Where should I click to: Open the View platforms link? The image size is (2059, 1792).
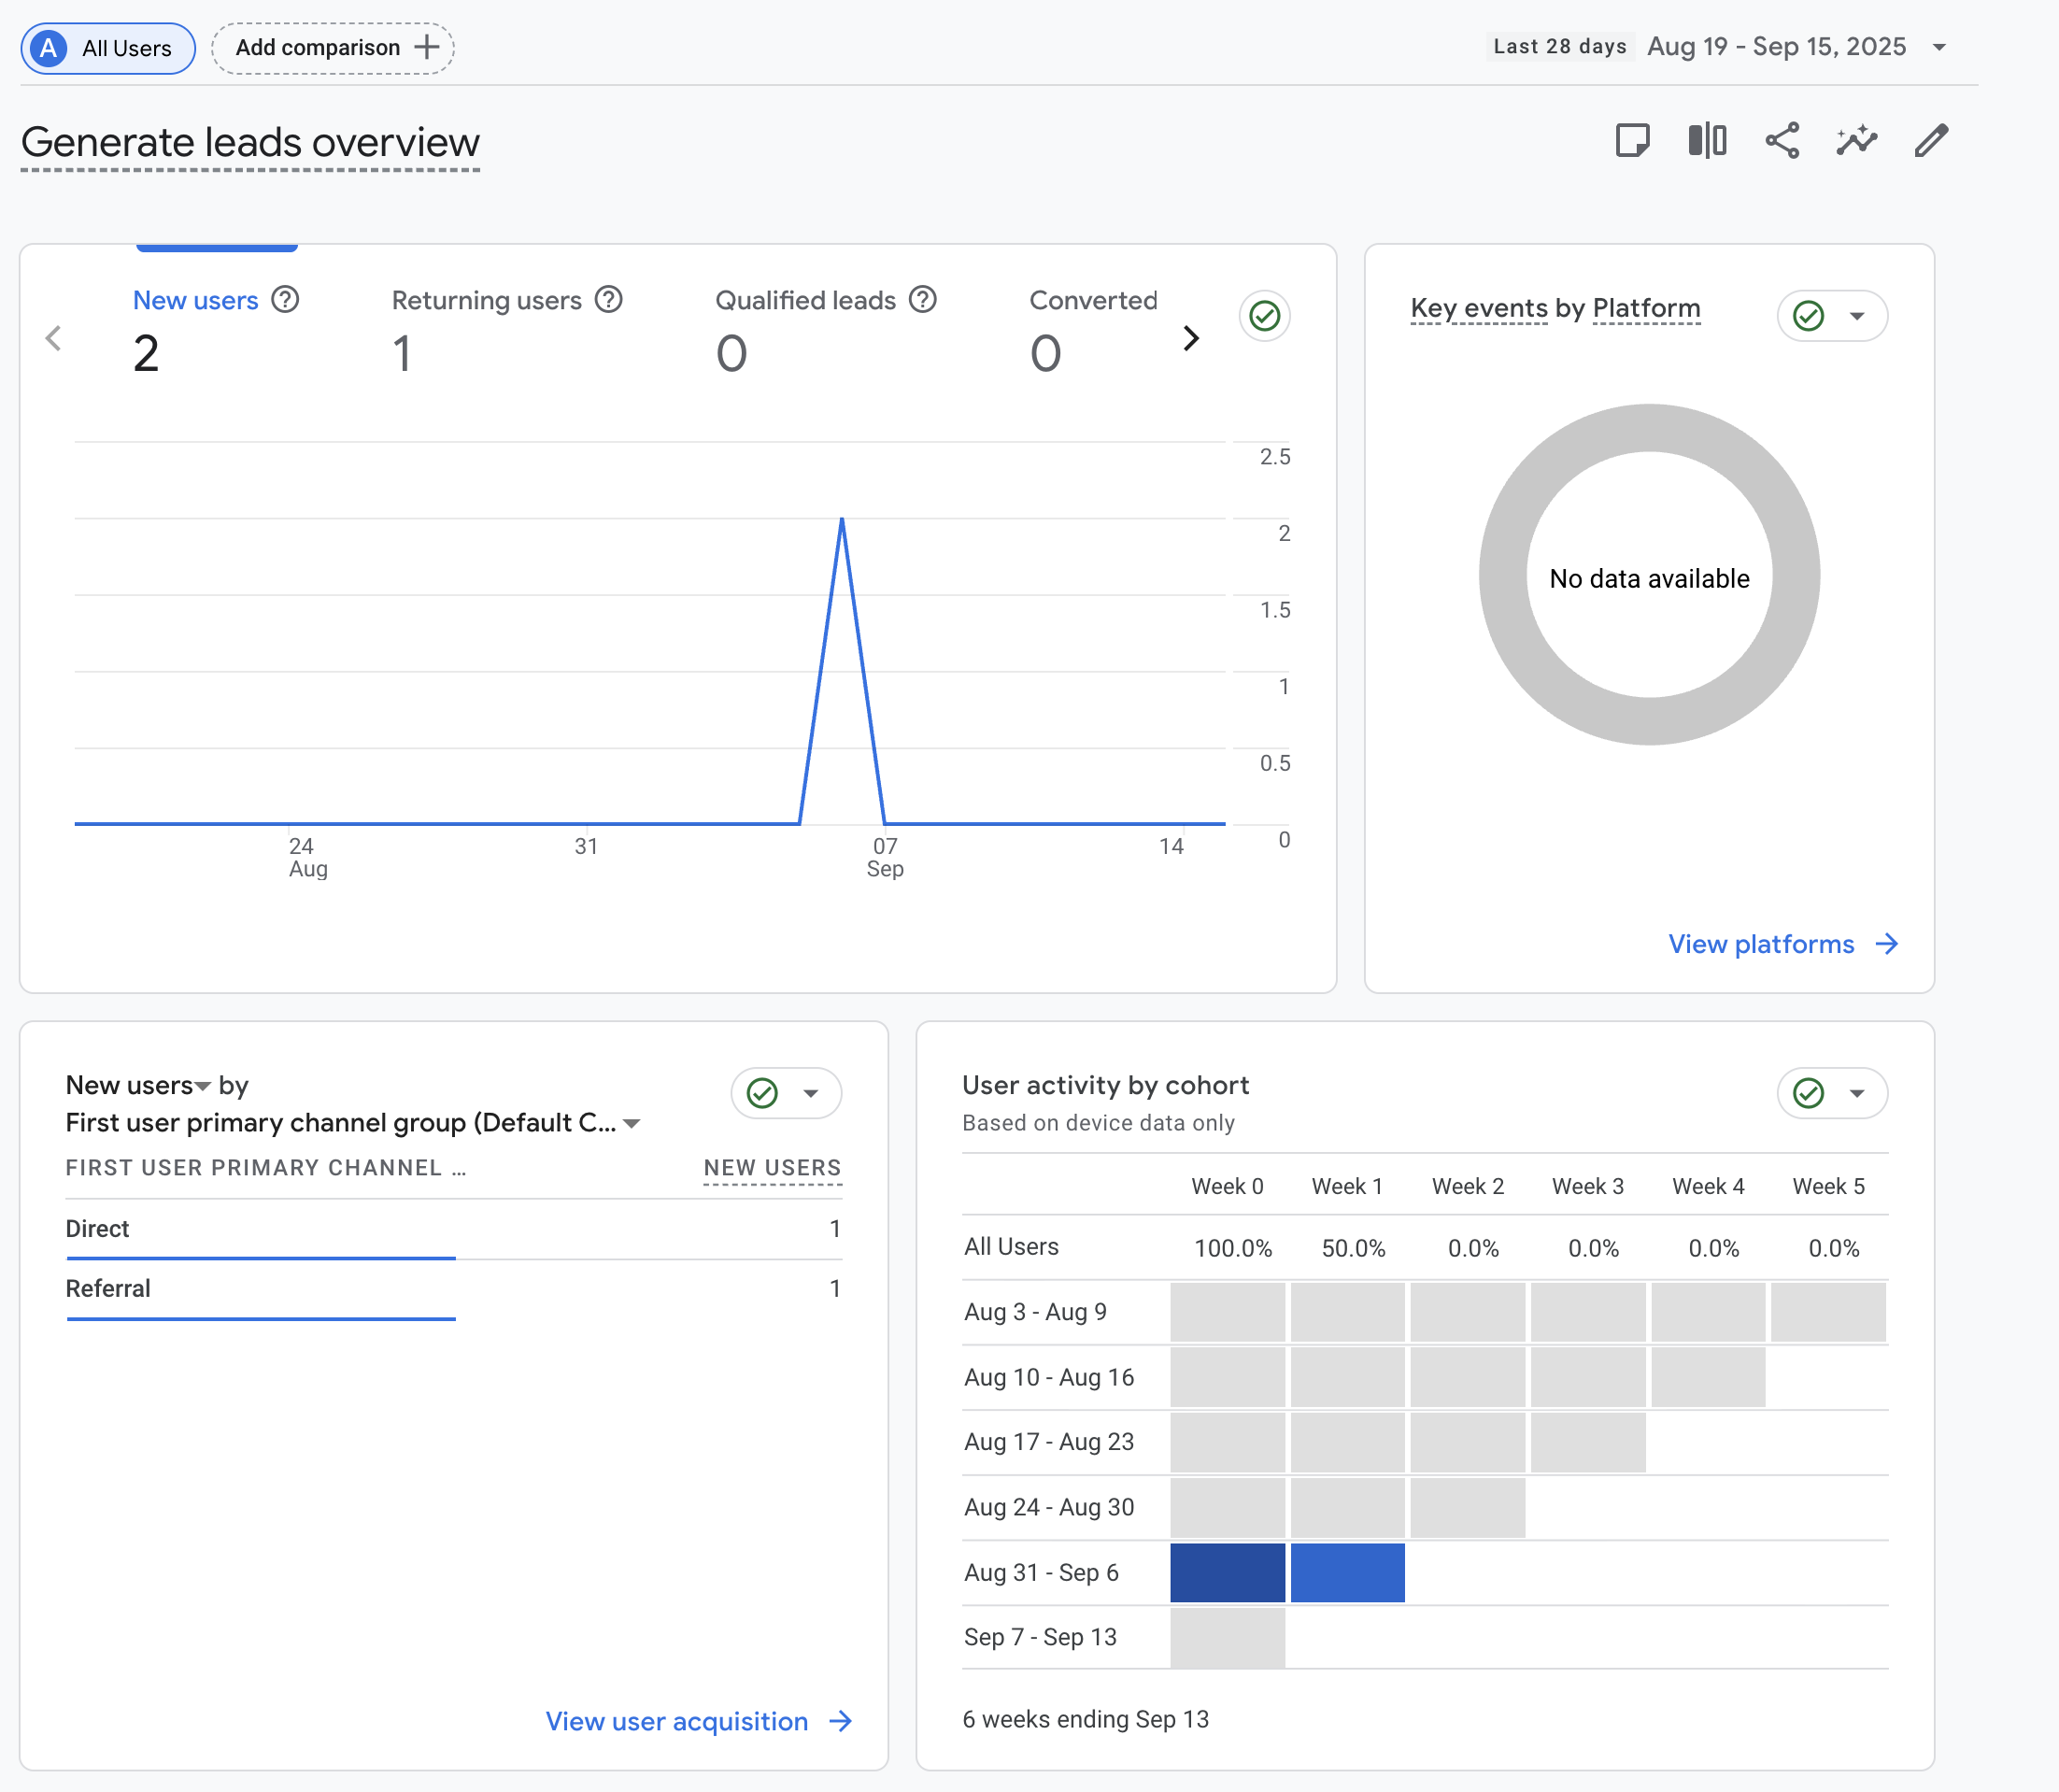coord(1783,944)
